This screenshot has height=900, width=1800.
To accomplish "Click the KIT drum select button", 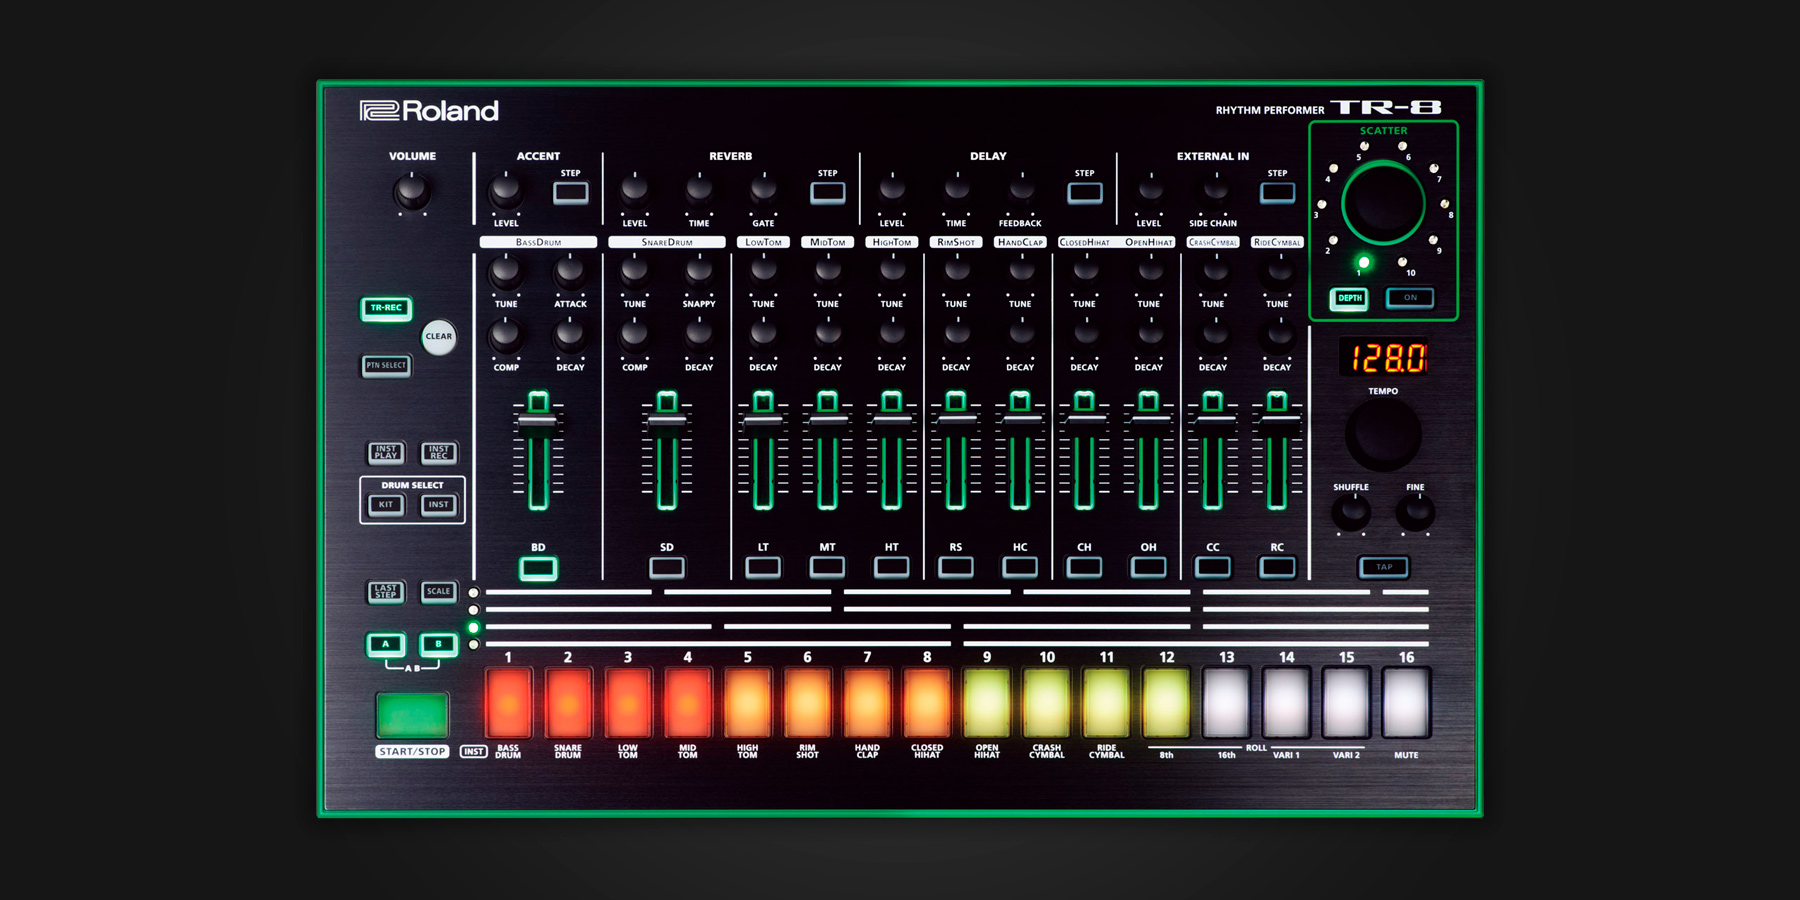I will [386, 504].
